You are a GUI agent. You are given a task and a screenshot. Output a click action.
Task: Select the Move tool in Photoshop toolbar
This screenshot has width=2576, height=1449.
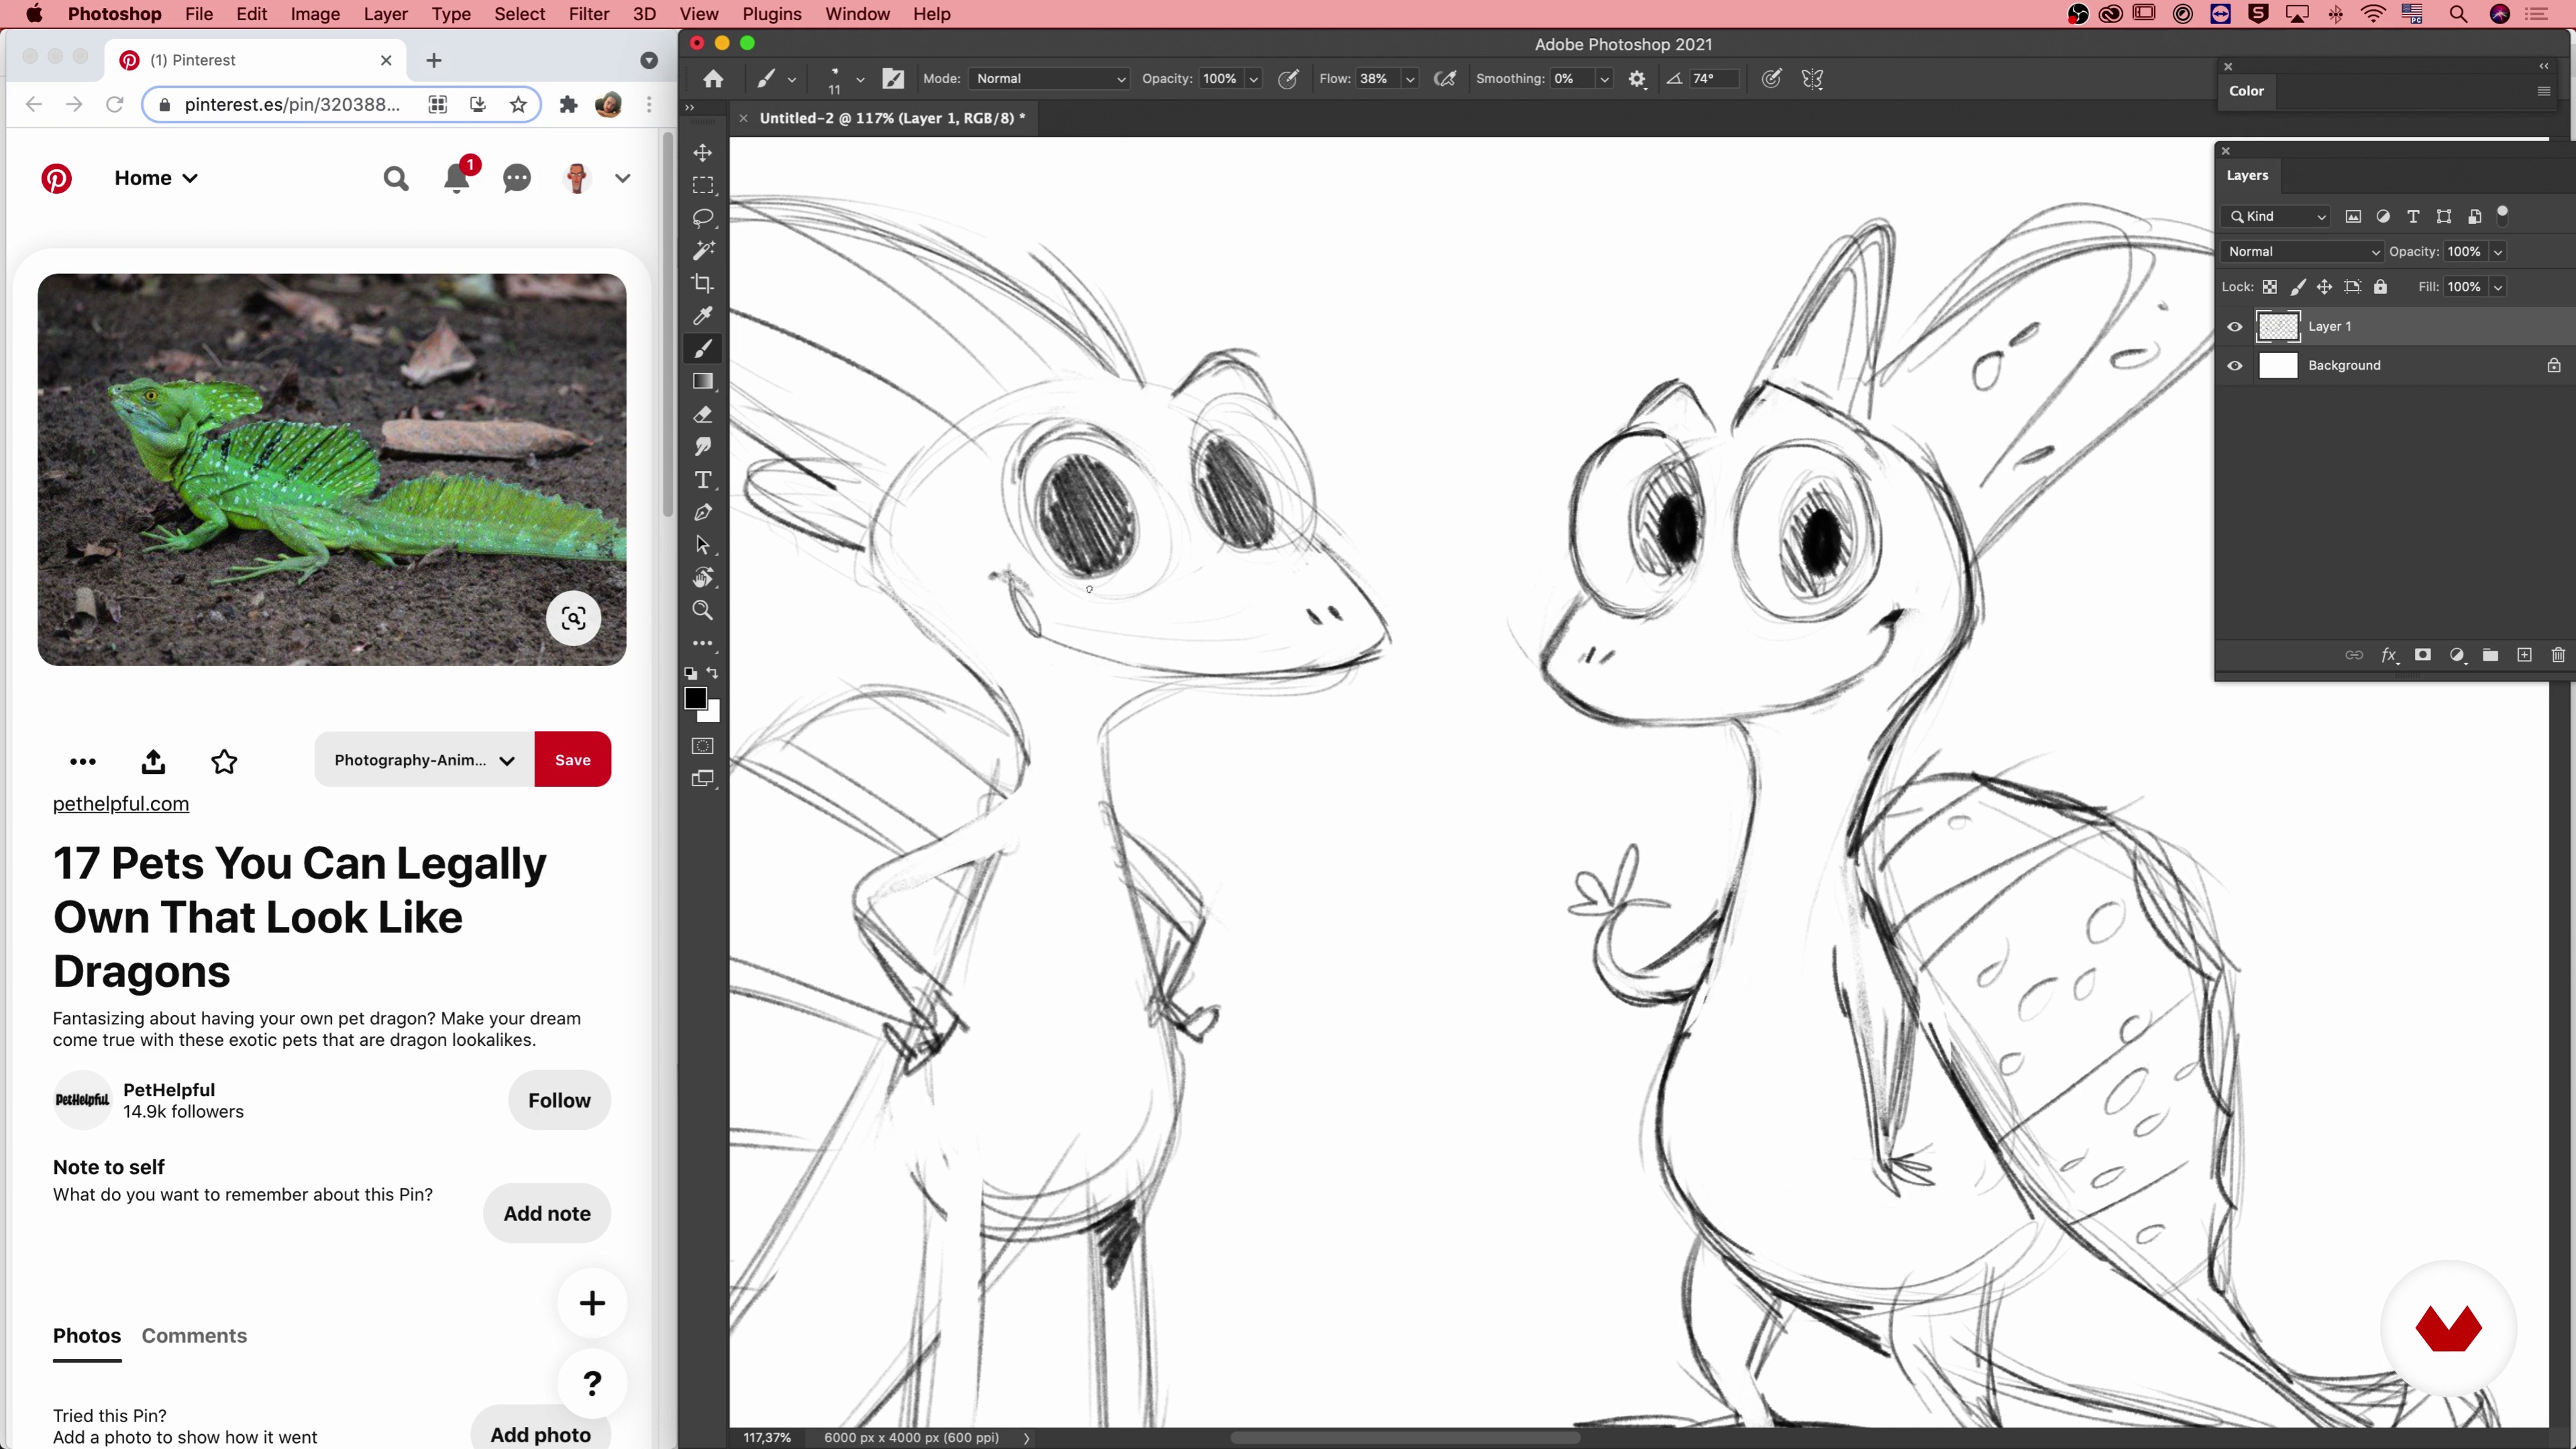(x=703, y=152)
